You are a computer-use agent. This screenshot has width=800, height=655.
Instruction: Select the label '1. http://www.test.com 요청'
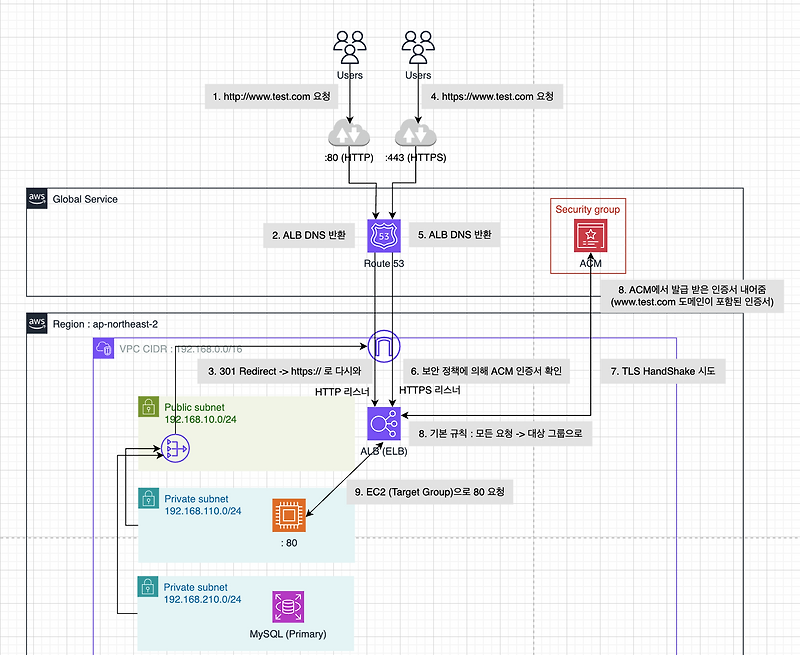point(271,96)
